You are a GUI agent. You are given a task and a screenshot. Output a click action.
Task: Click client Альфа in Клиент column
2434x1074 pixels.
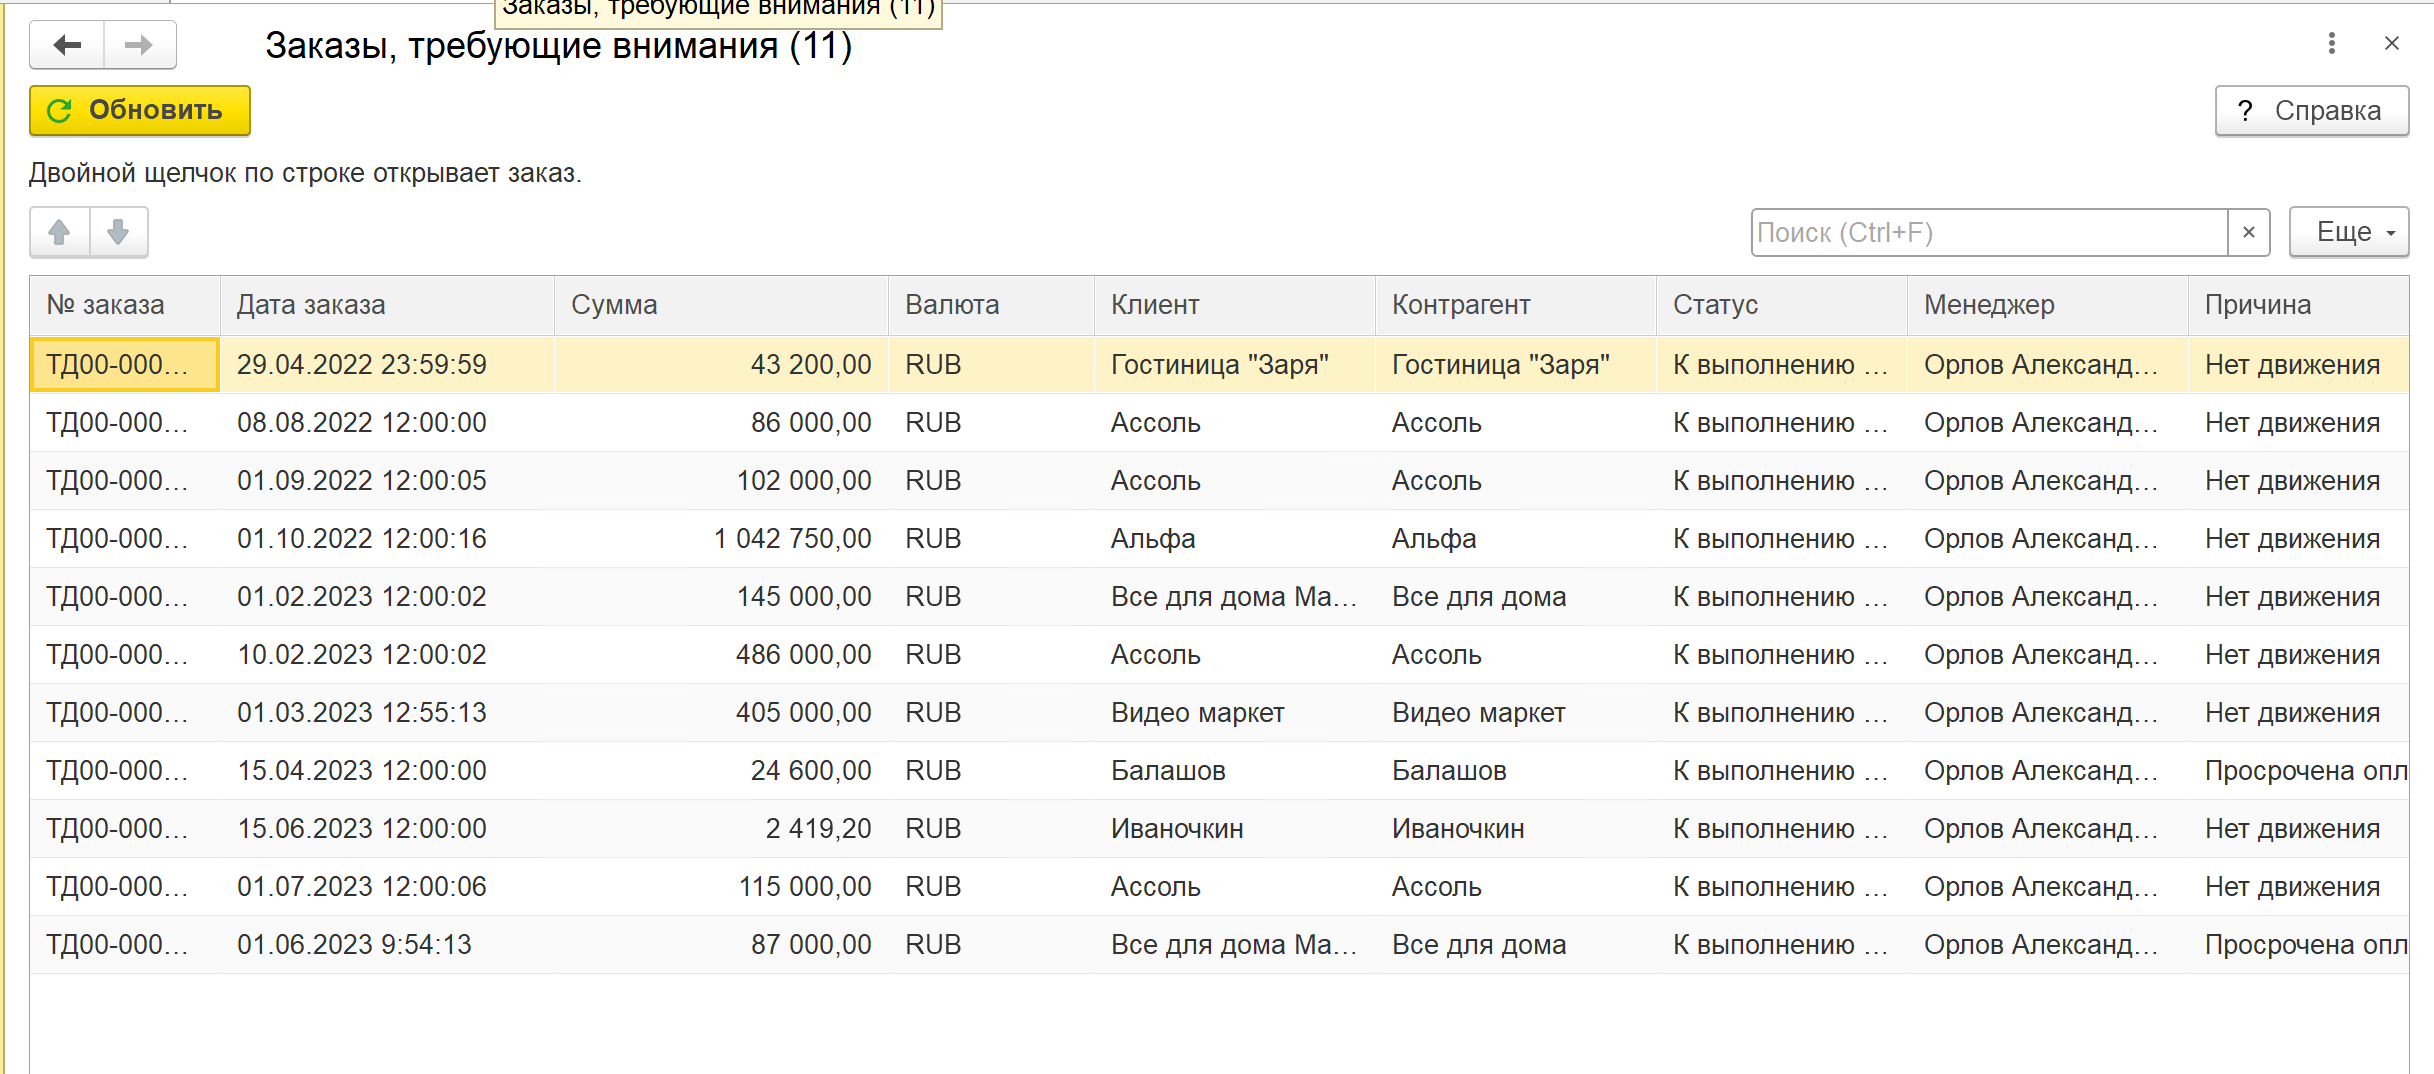point(1235,539)
